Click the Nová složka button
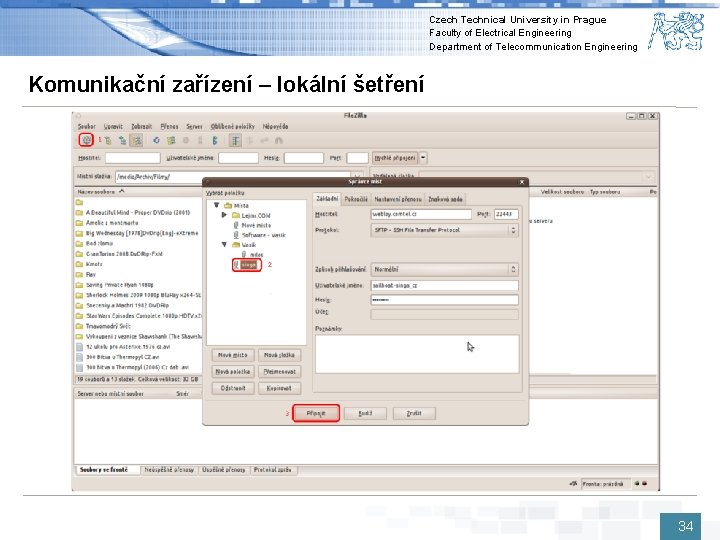The height and width of the screenshot is (540, 720). [280, 355]
